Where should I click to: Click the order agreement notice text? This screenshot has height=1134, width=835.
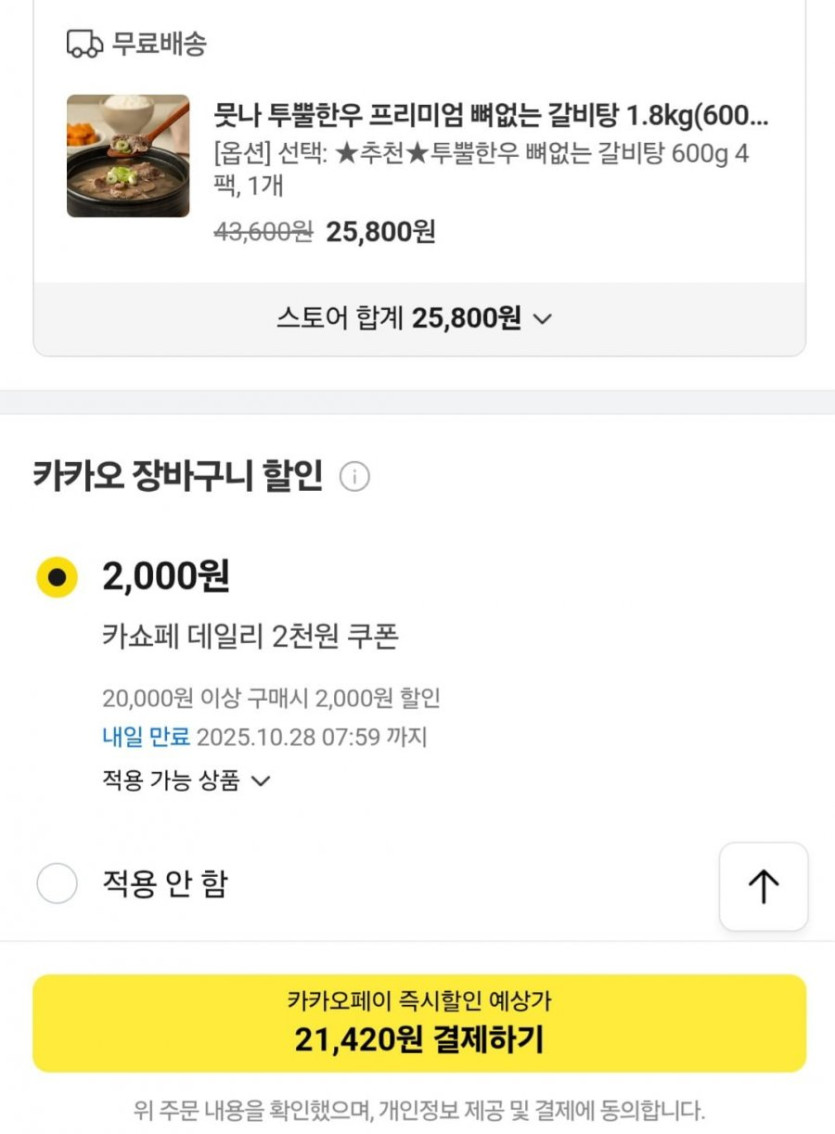(419, 1109)
